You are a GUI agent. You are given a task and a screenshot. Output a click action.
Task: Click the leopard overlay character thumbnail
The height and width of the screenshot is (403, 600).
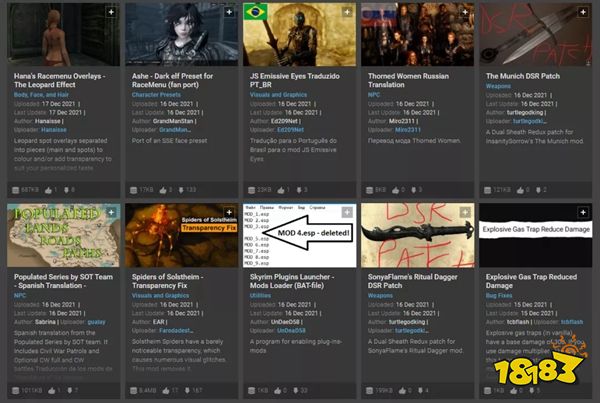(64, 34)
